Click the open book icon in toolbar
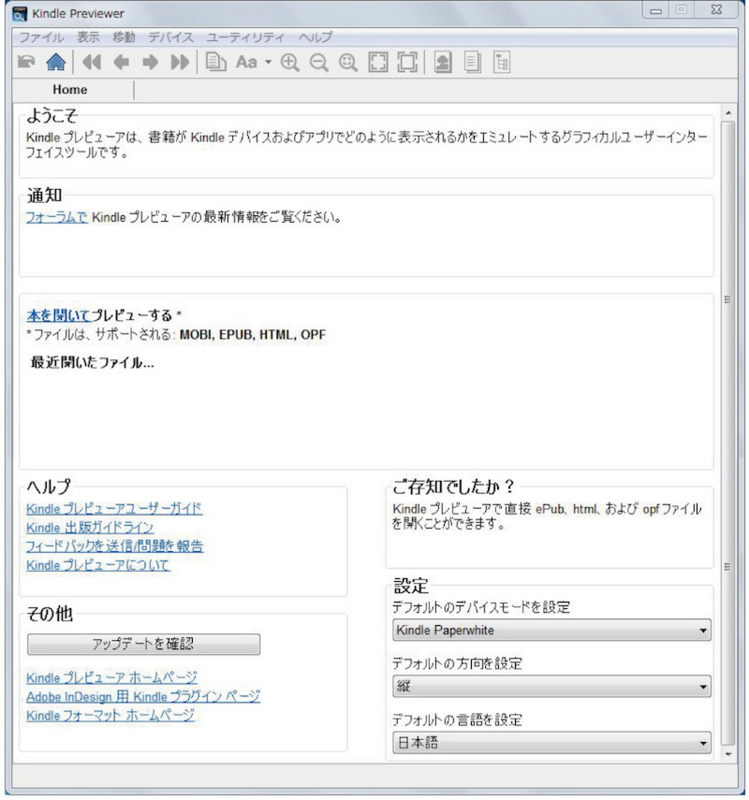Viewport: 749px width, 800px height. [x=26, y=62]
